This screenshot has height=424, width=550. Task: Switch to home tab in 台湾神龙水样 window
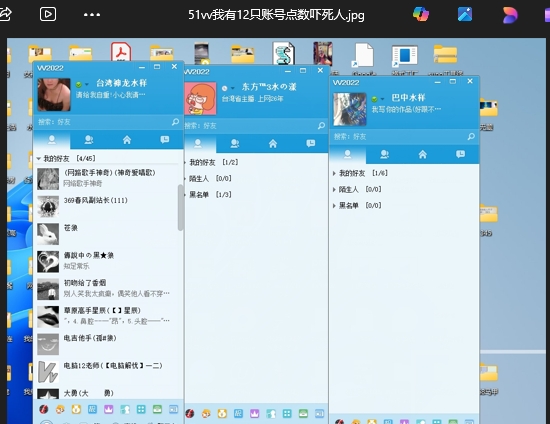[x=127, y=140]
